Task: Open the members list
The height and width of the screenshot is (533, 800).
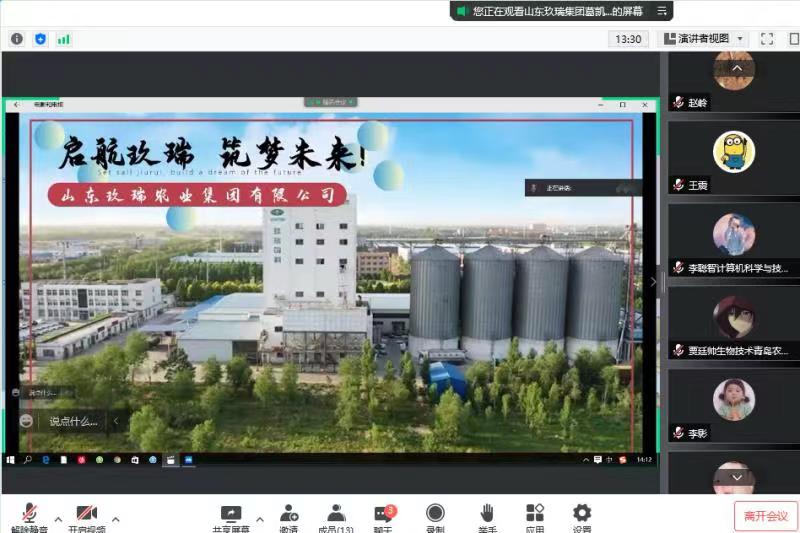Action: pyautogui.click(x=336, y=514)
